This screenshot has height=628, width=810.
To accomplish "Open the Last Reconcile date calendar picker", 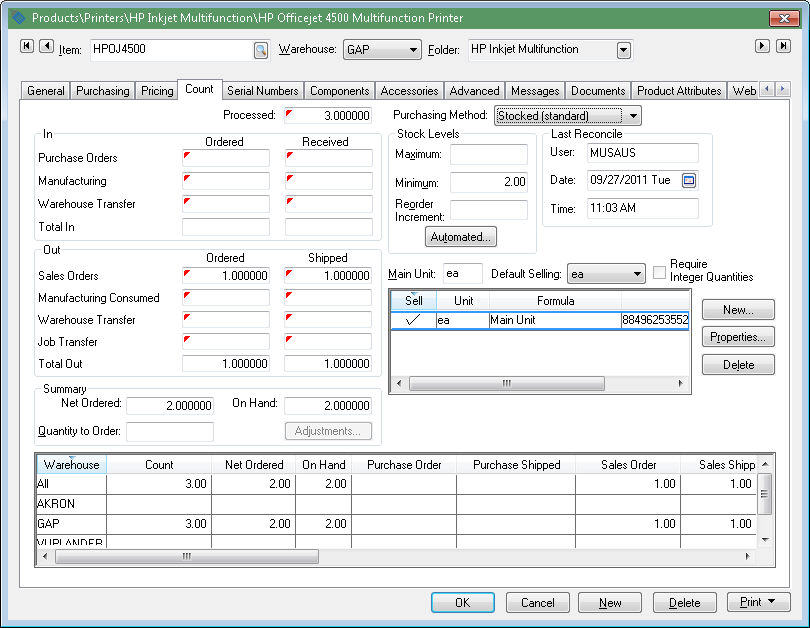I will coord(688,180).
